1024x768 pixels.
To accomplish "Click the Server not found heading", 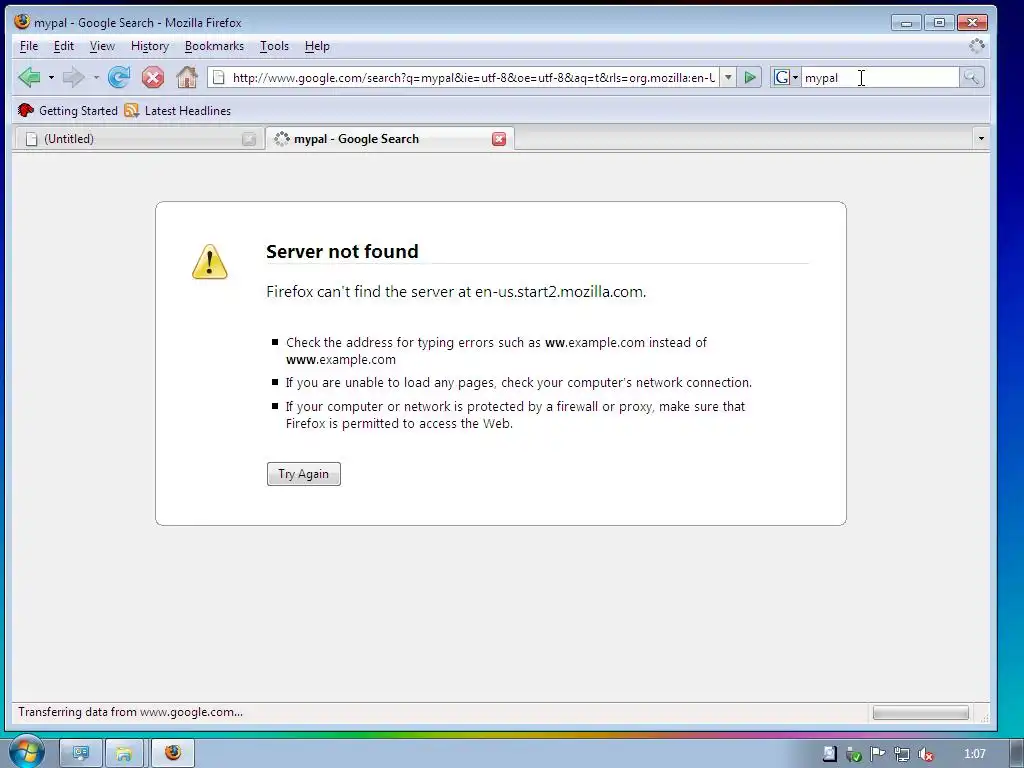I will click(342, 251).
